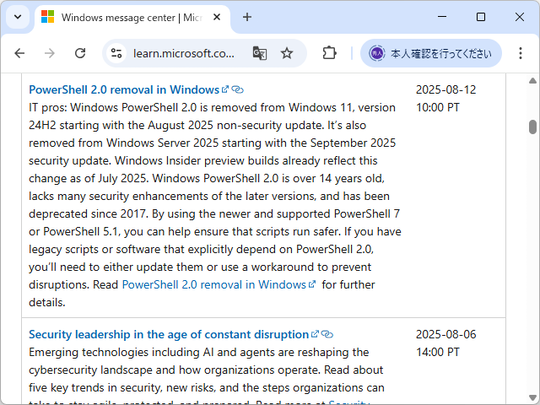
Task: Reload the current page
Action: pyautogui.click(x=80, y=53)
